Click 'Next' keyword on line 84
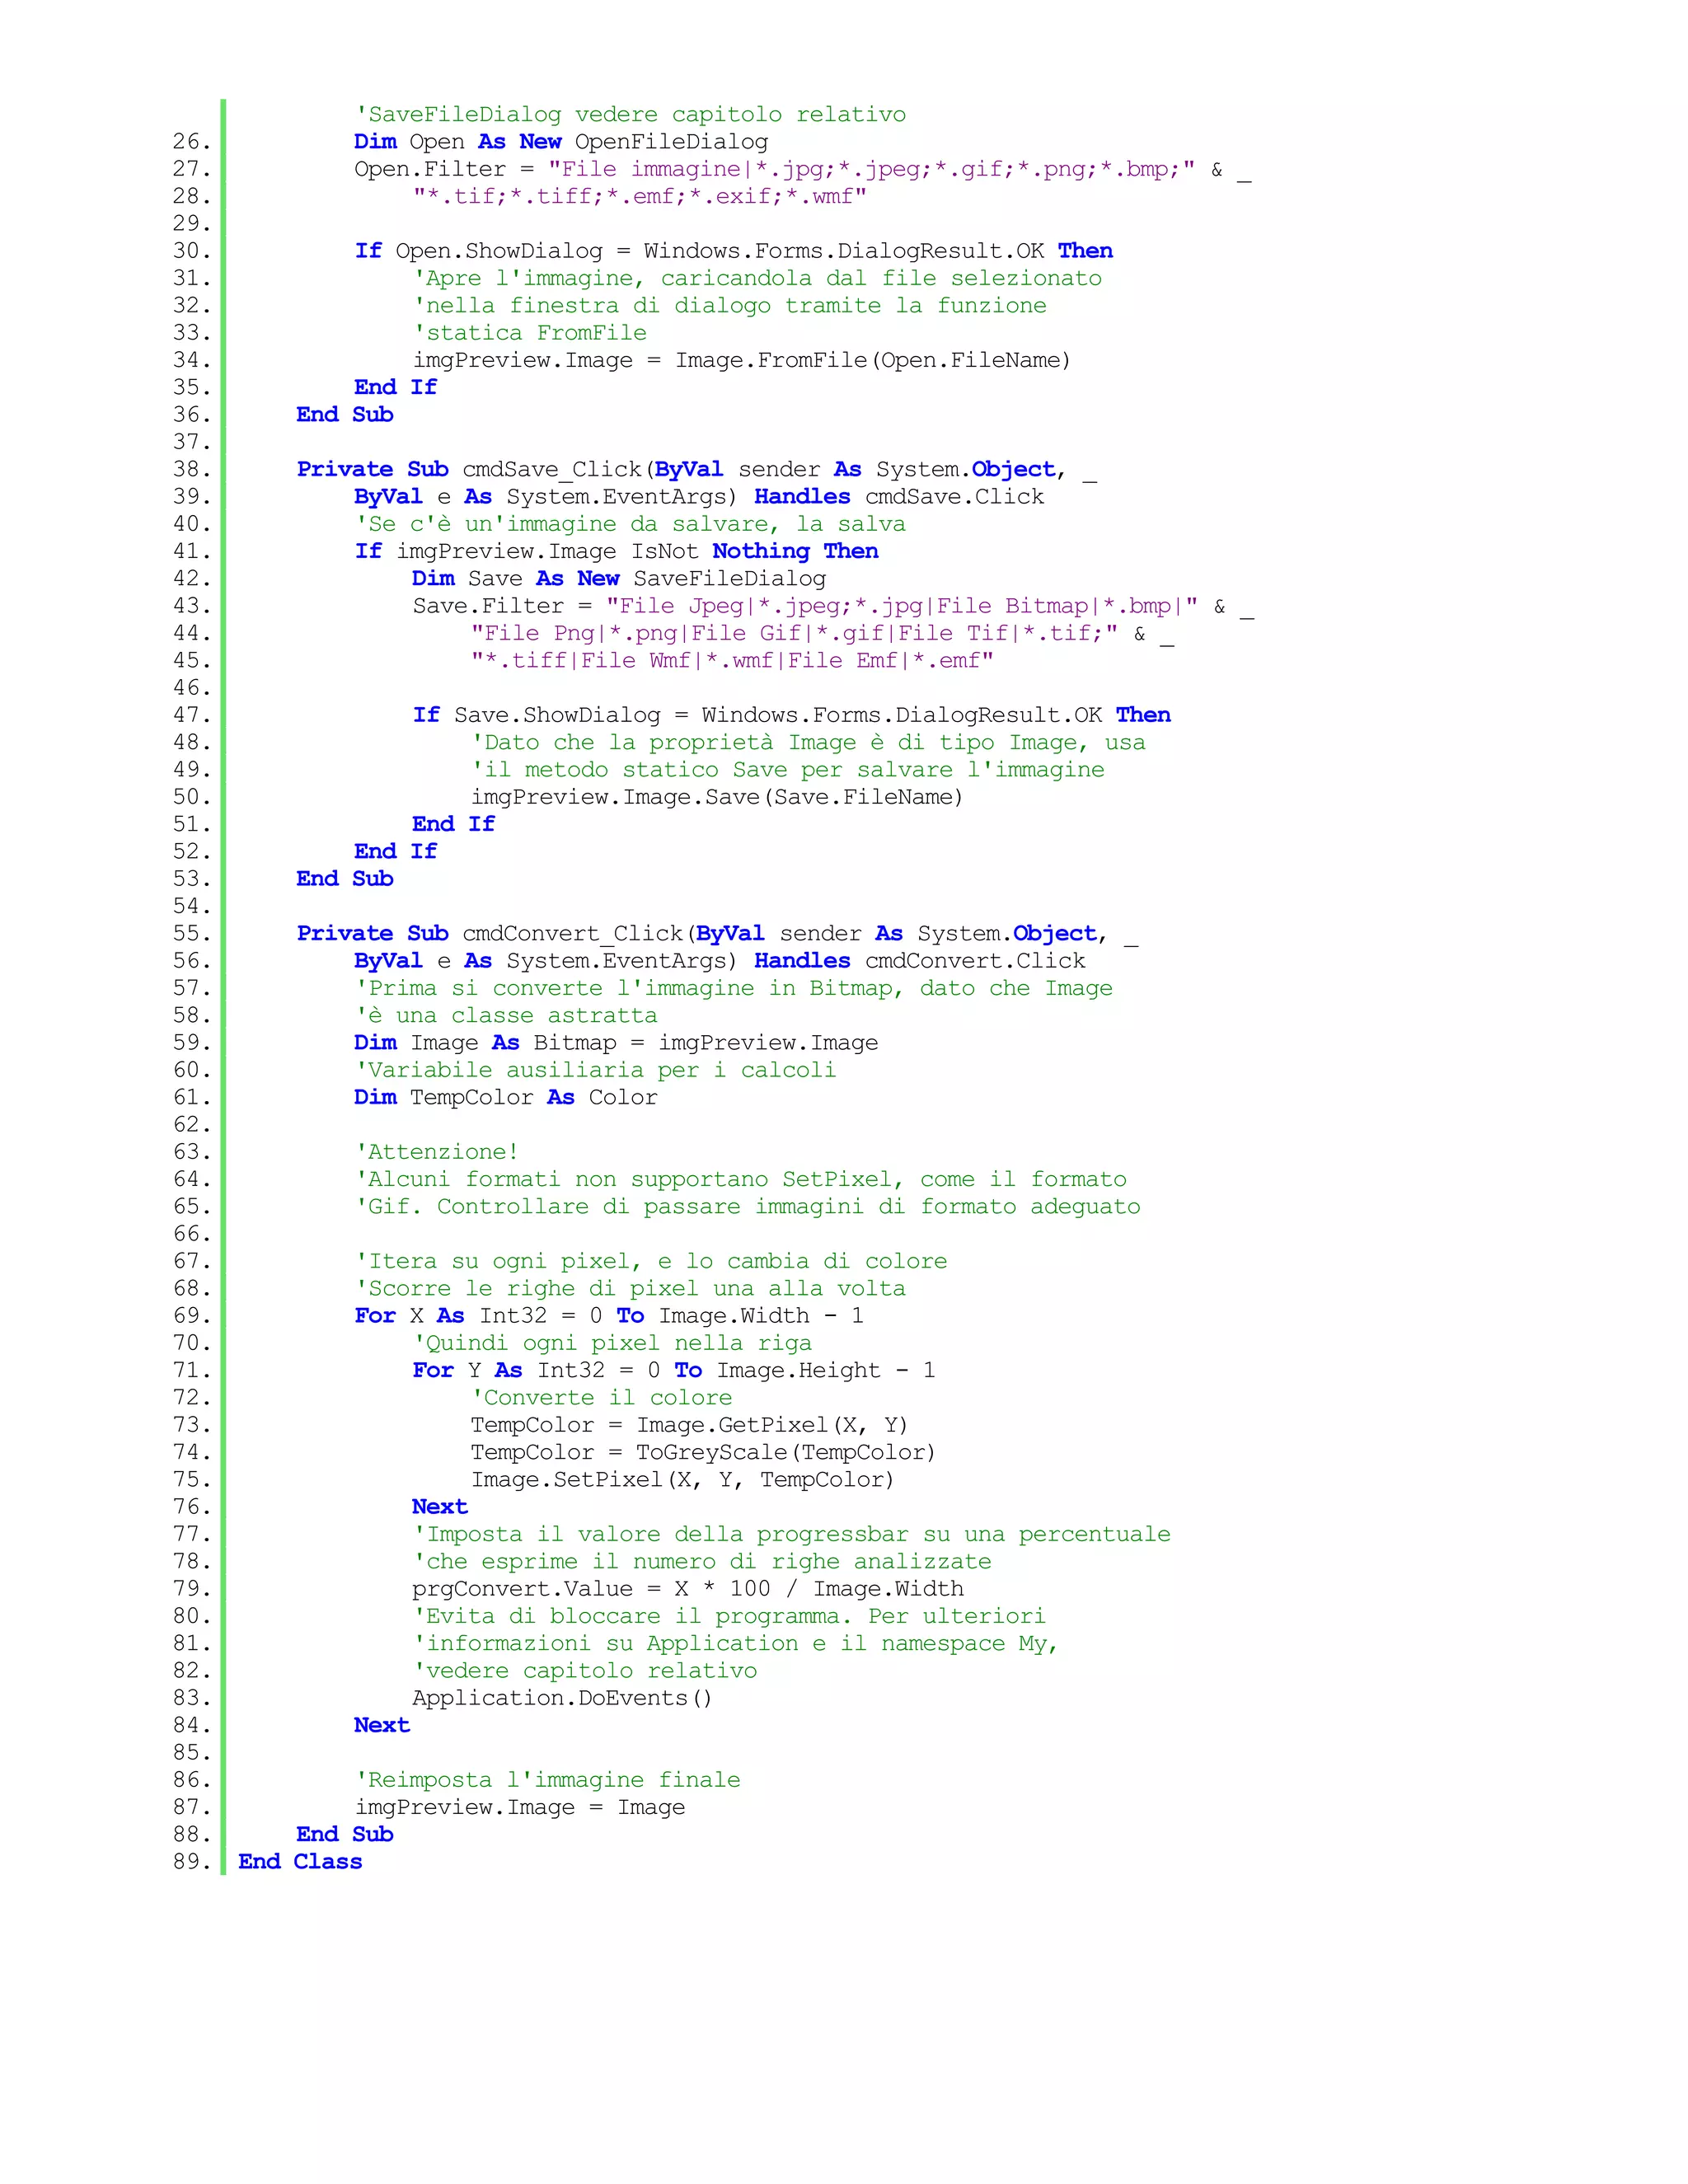 pyautogui.click(x=382, y=1726)
